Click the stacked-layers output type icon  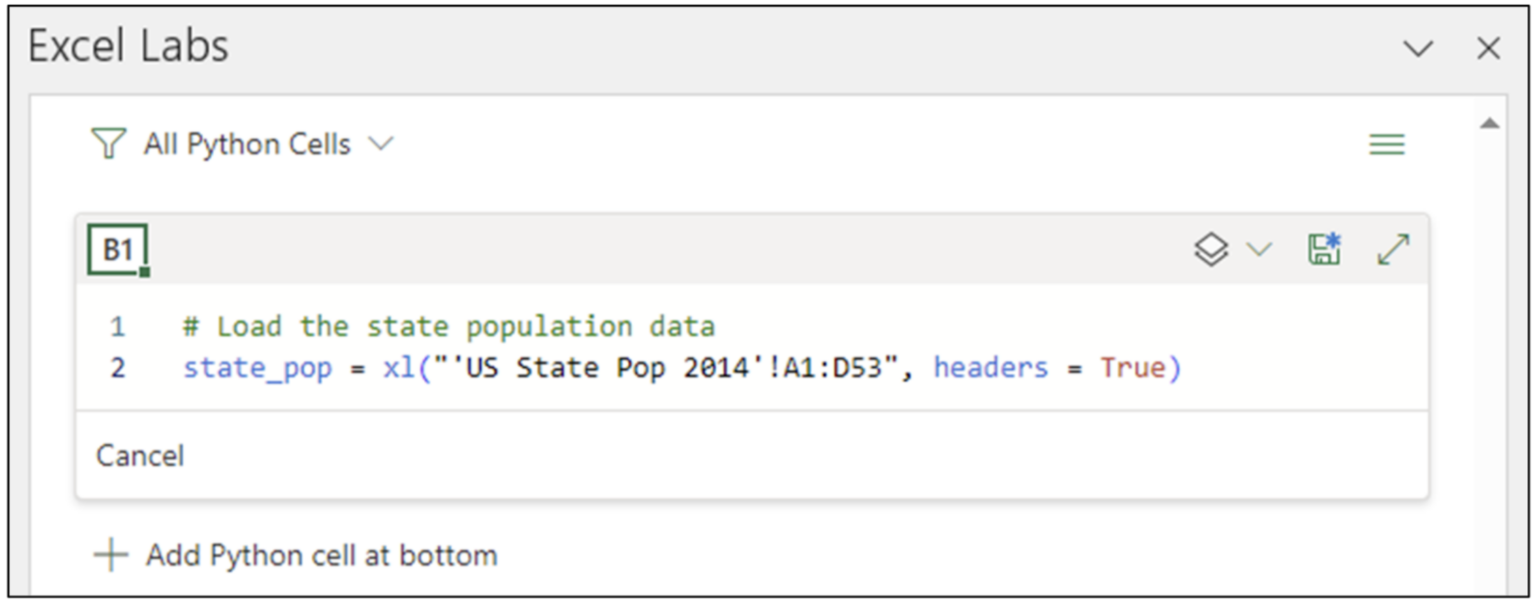point(1213,250)
